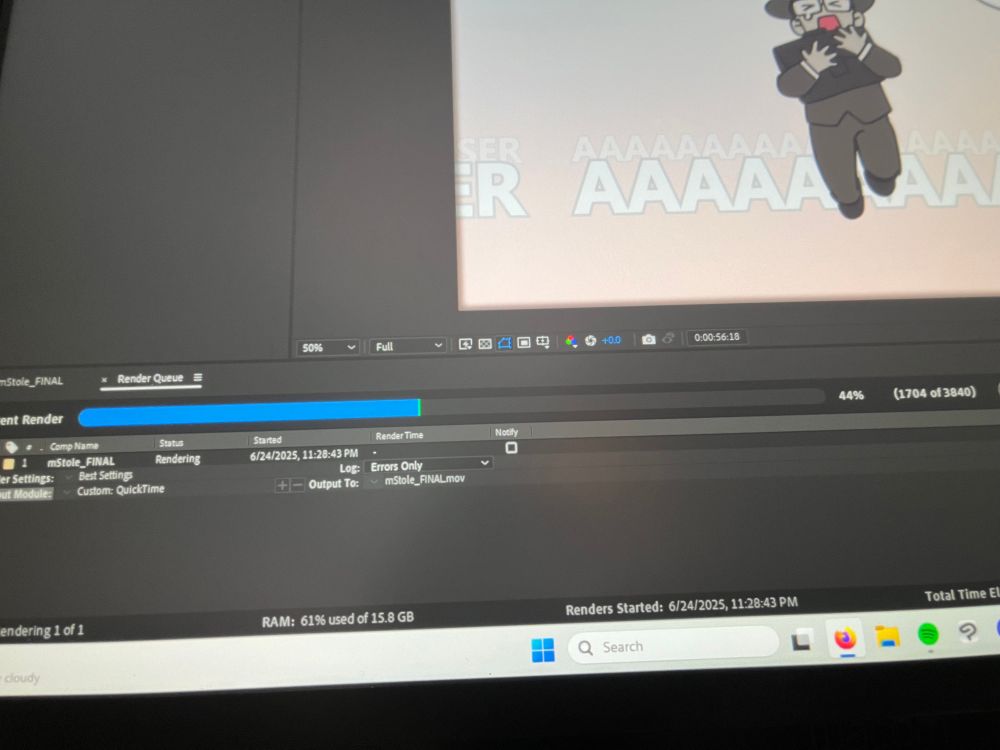The height and width of the screenshot is (750, 1000).
Task: Click the Started column header
Action: click(x=267, y=439)
